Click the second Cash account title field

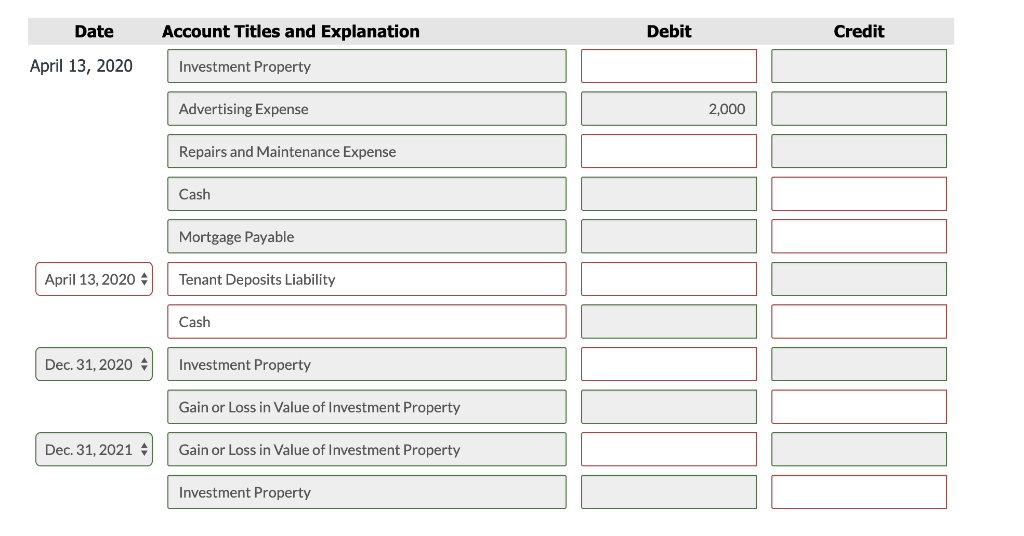366,322
